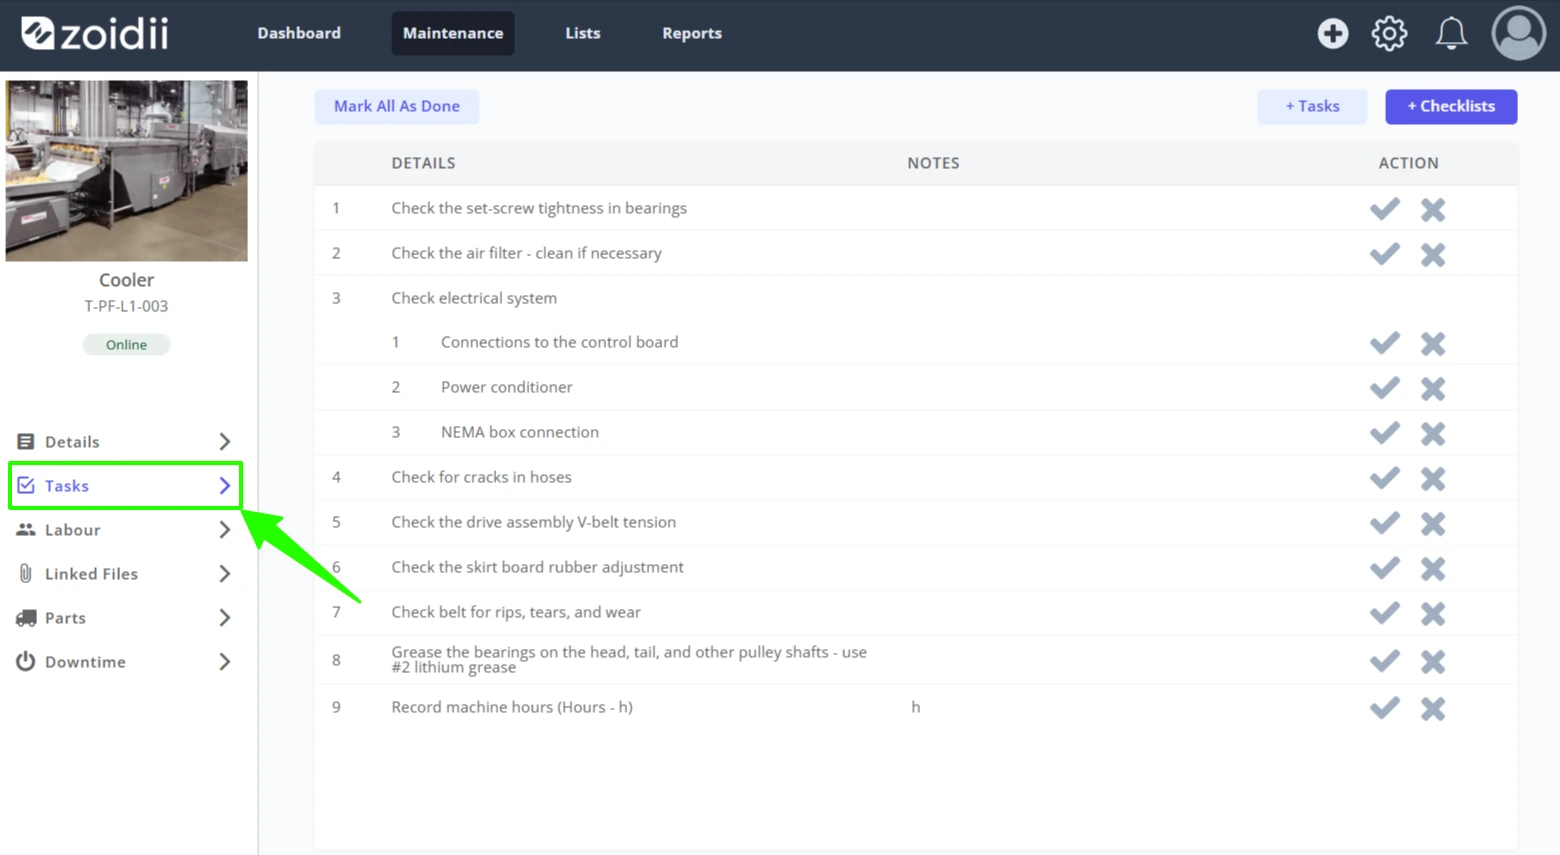
Task: Mark 'Check for cracks in hoses' done
Action: click(1385, 478)
